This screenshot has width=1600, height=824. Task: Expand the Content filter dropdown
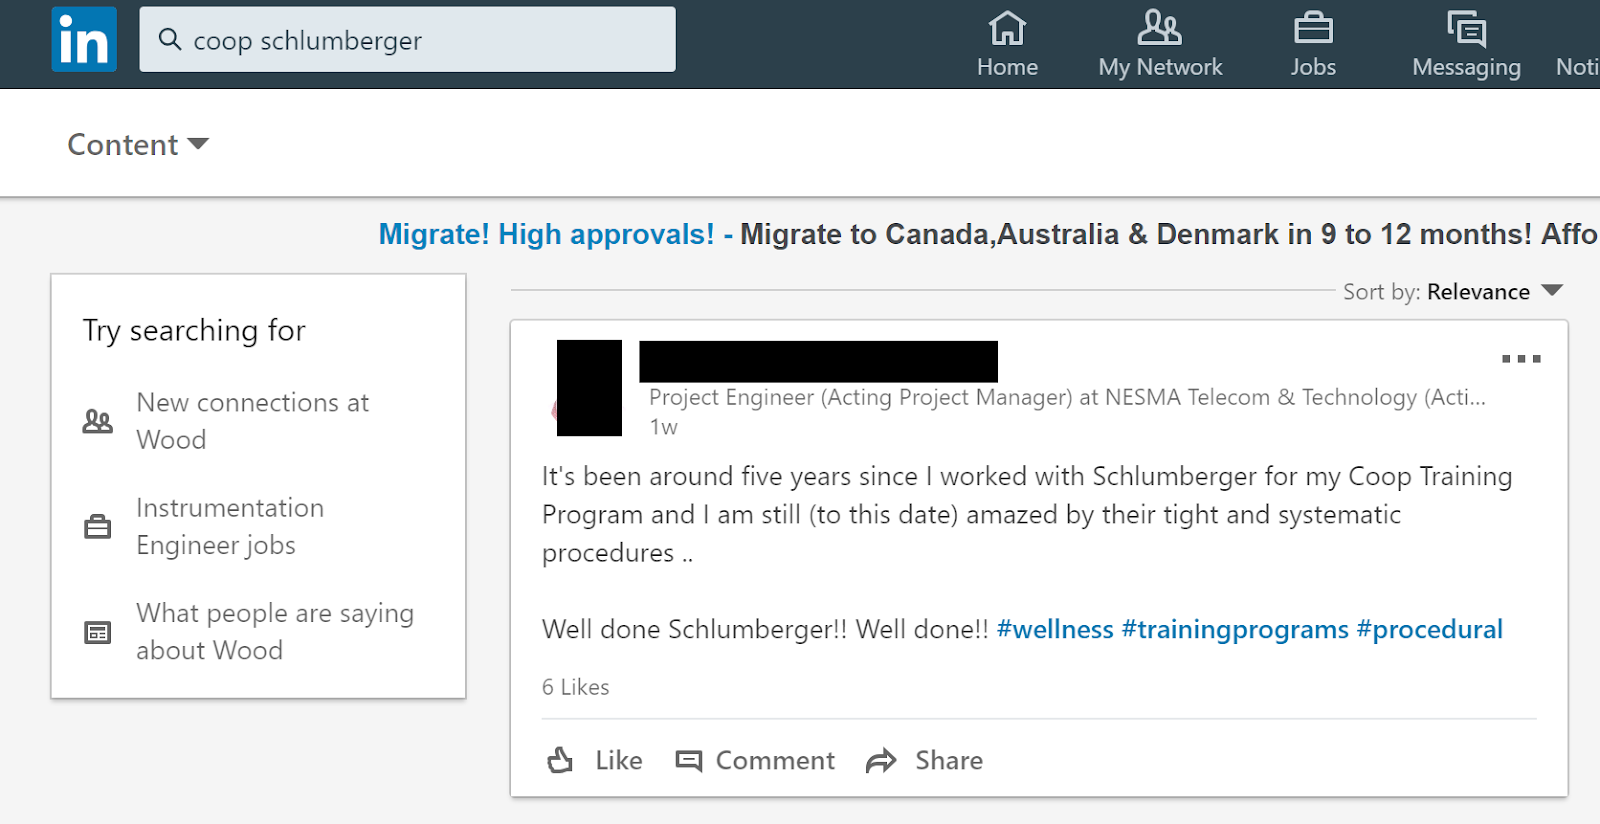[x=138, y=145]
